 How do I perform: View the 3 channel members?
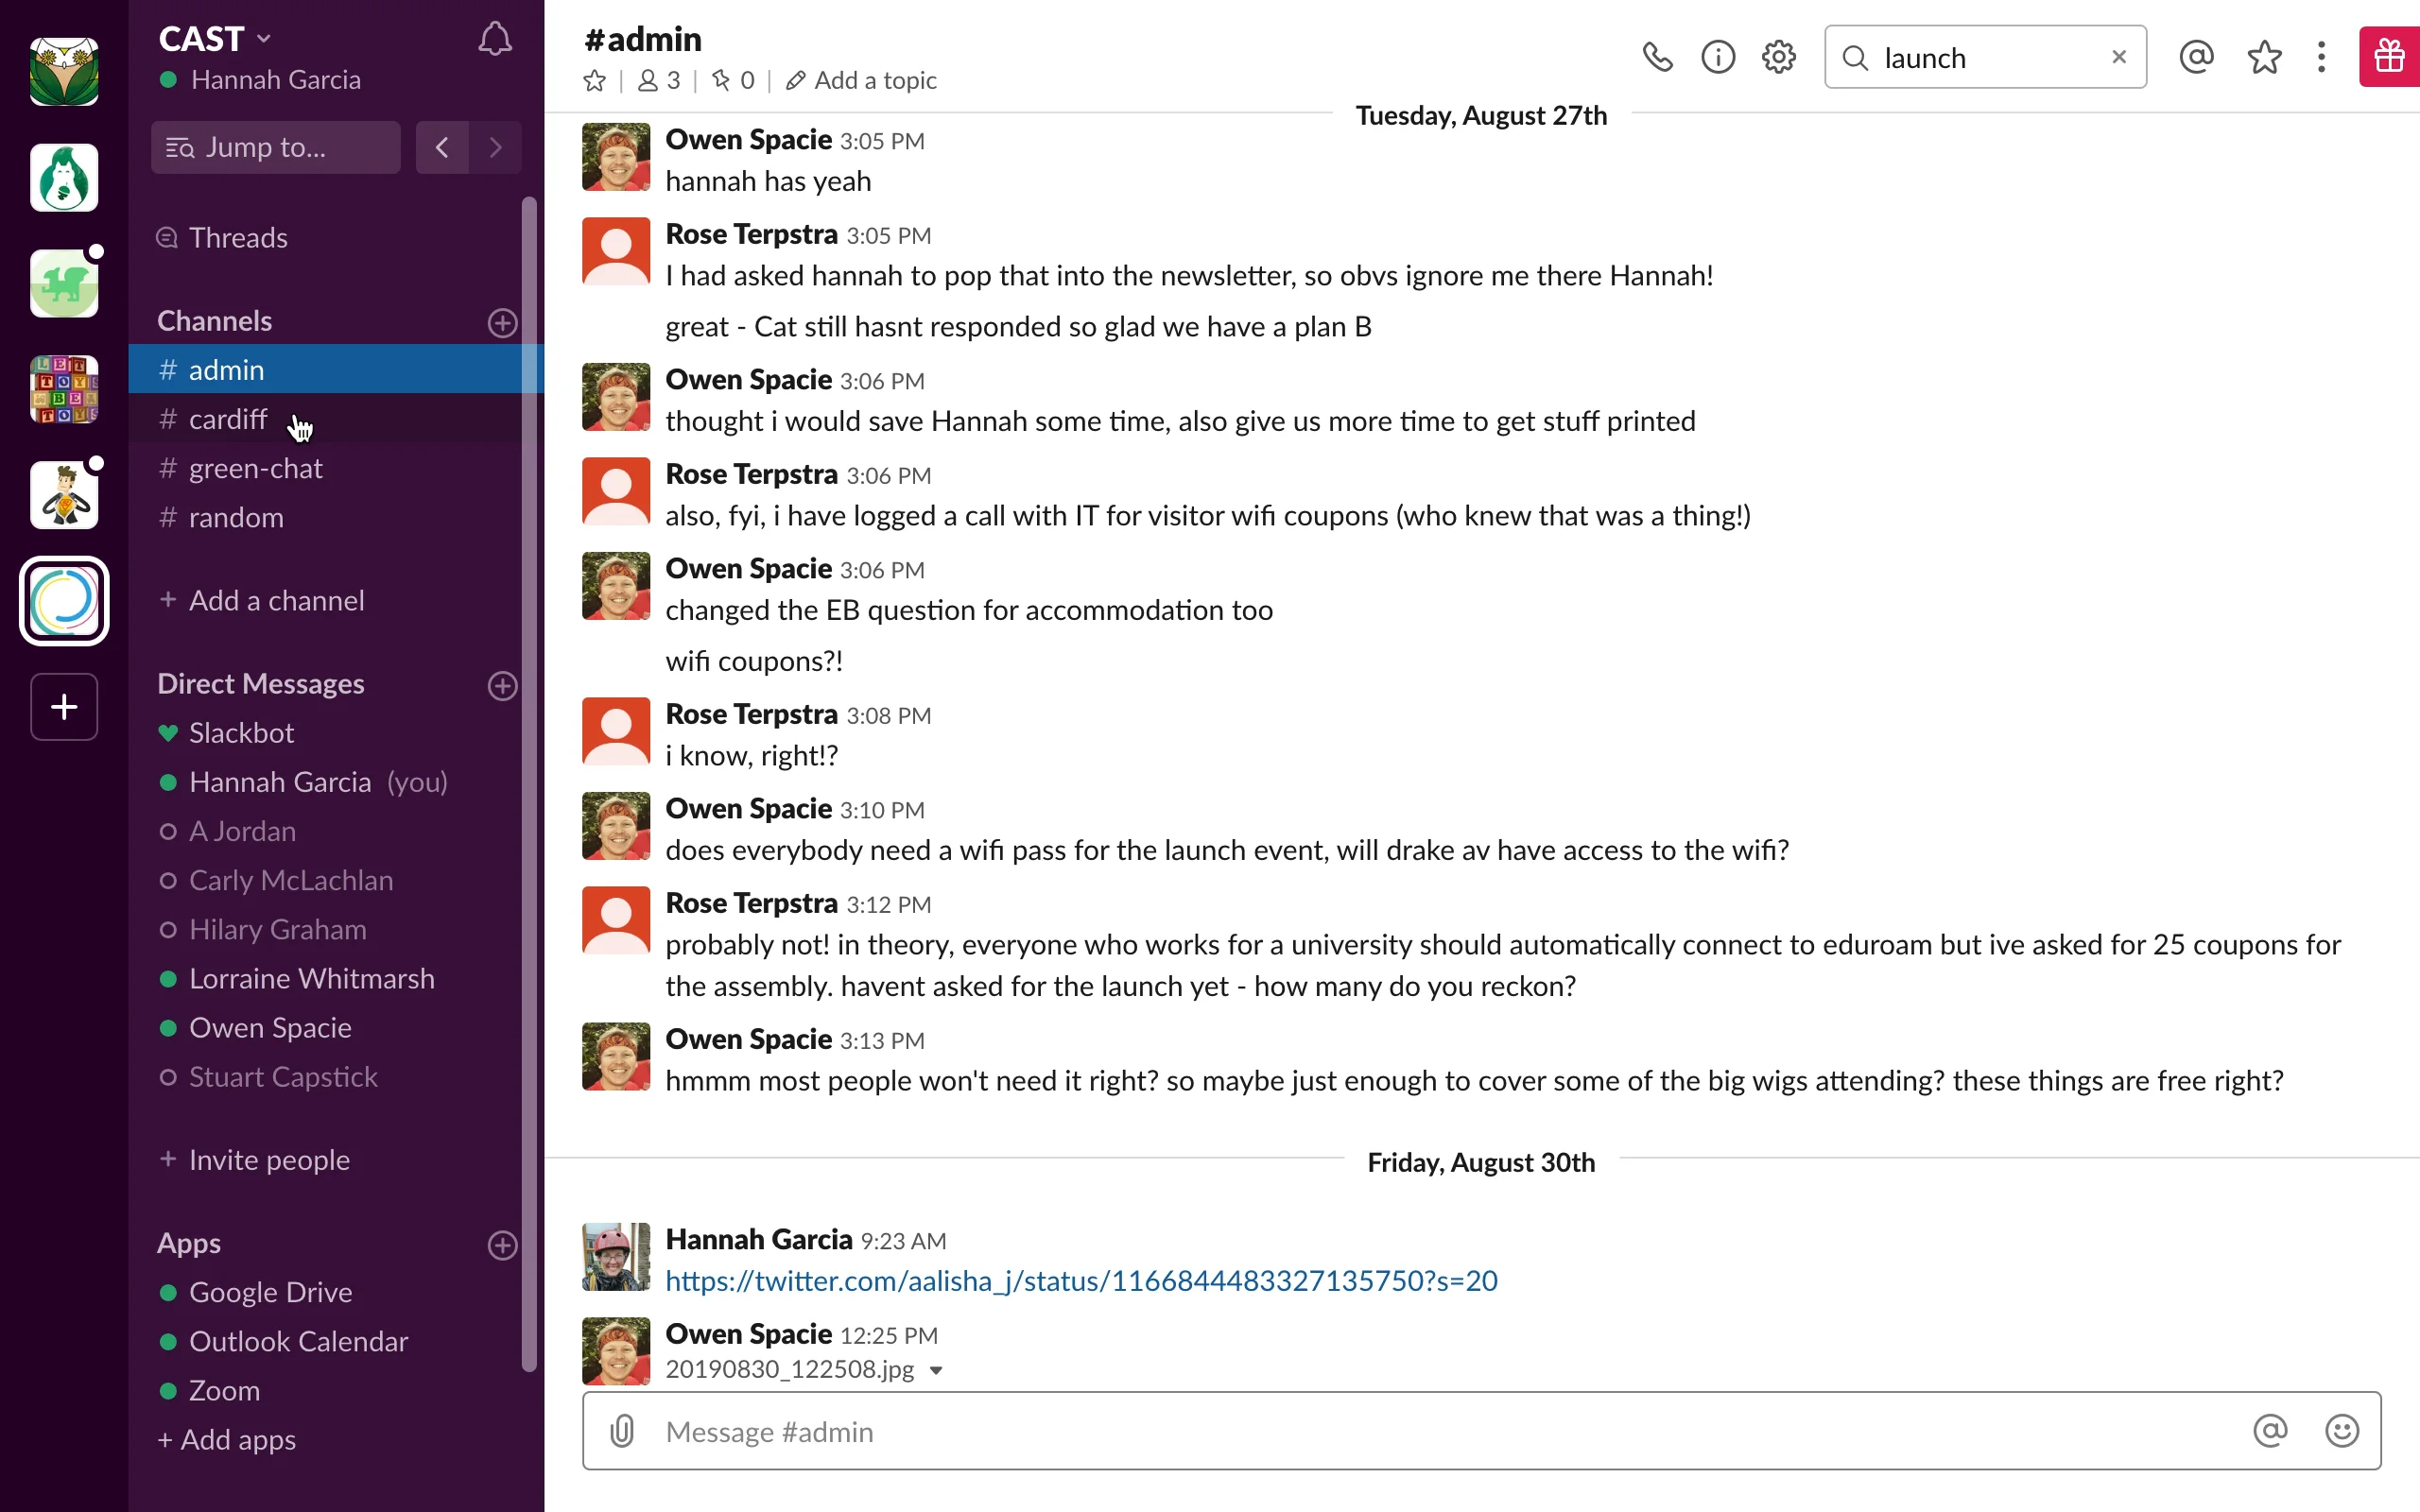pyautogui.click(x=659, y=81)
